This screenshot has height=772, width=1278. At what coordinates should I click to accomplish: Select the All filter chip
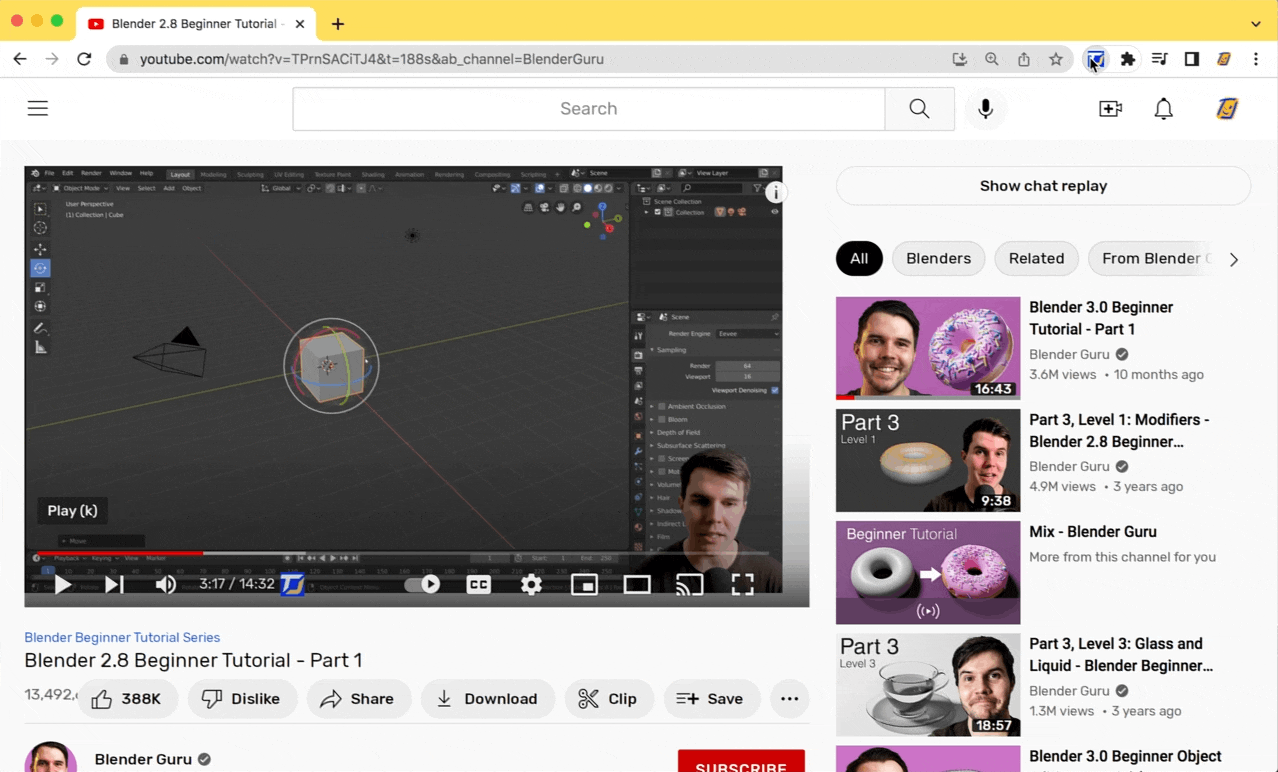859,258
